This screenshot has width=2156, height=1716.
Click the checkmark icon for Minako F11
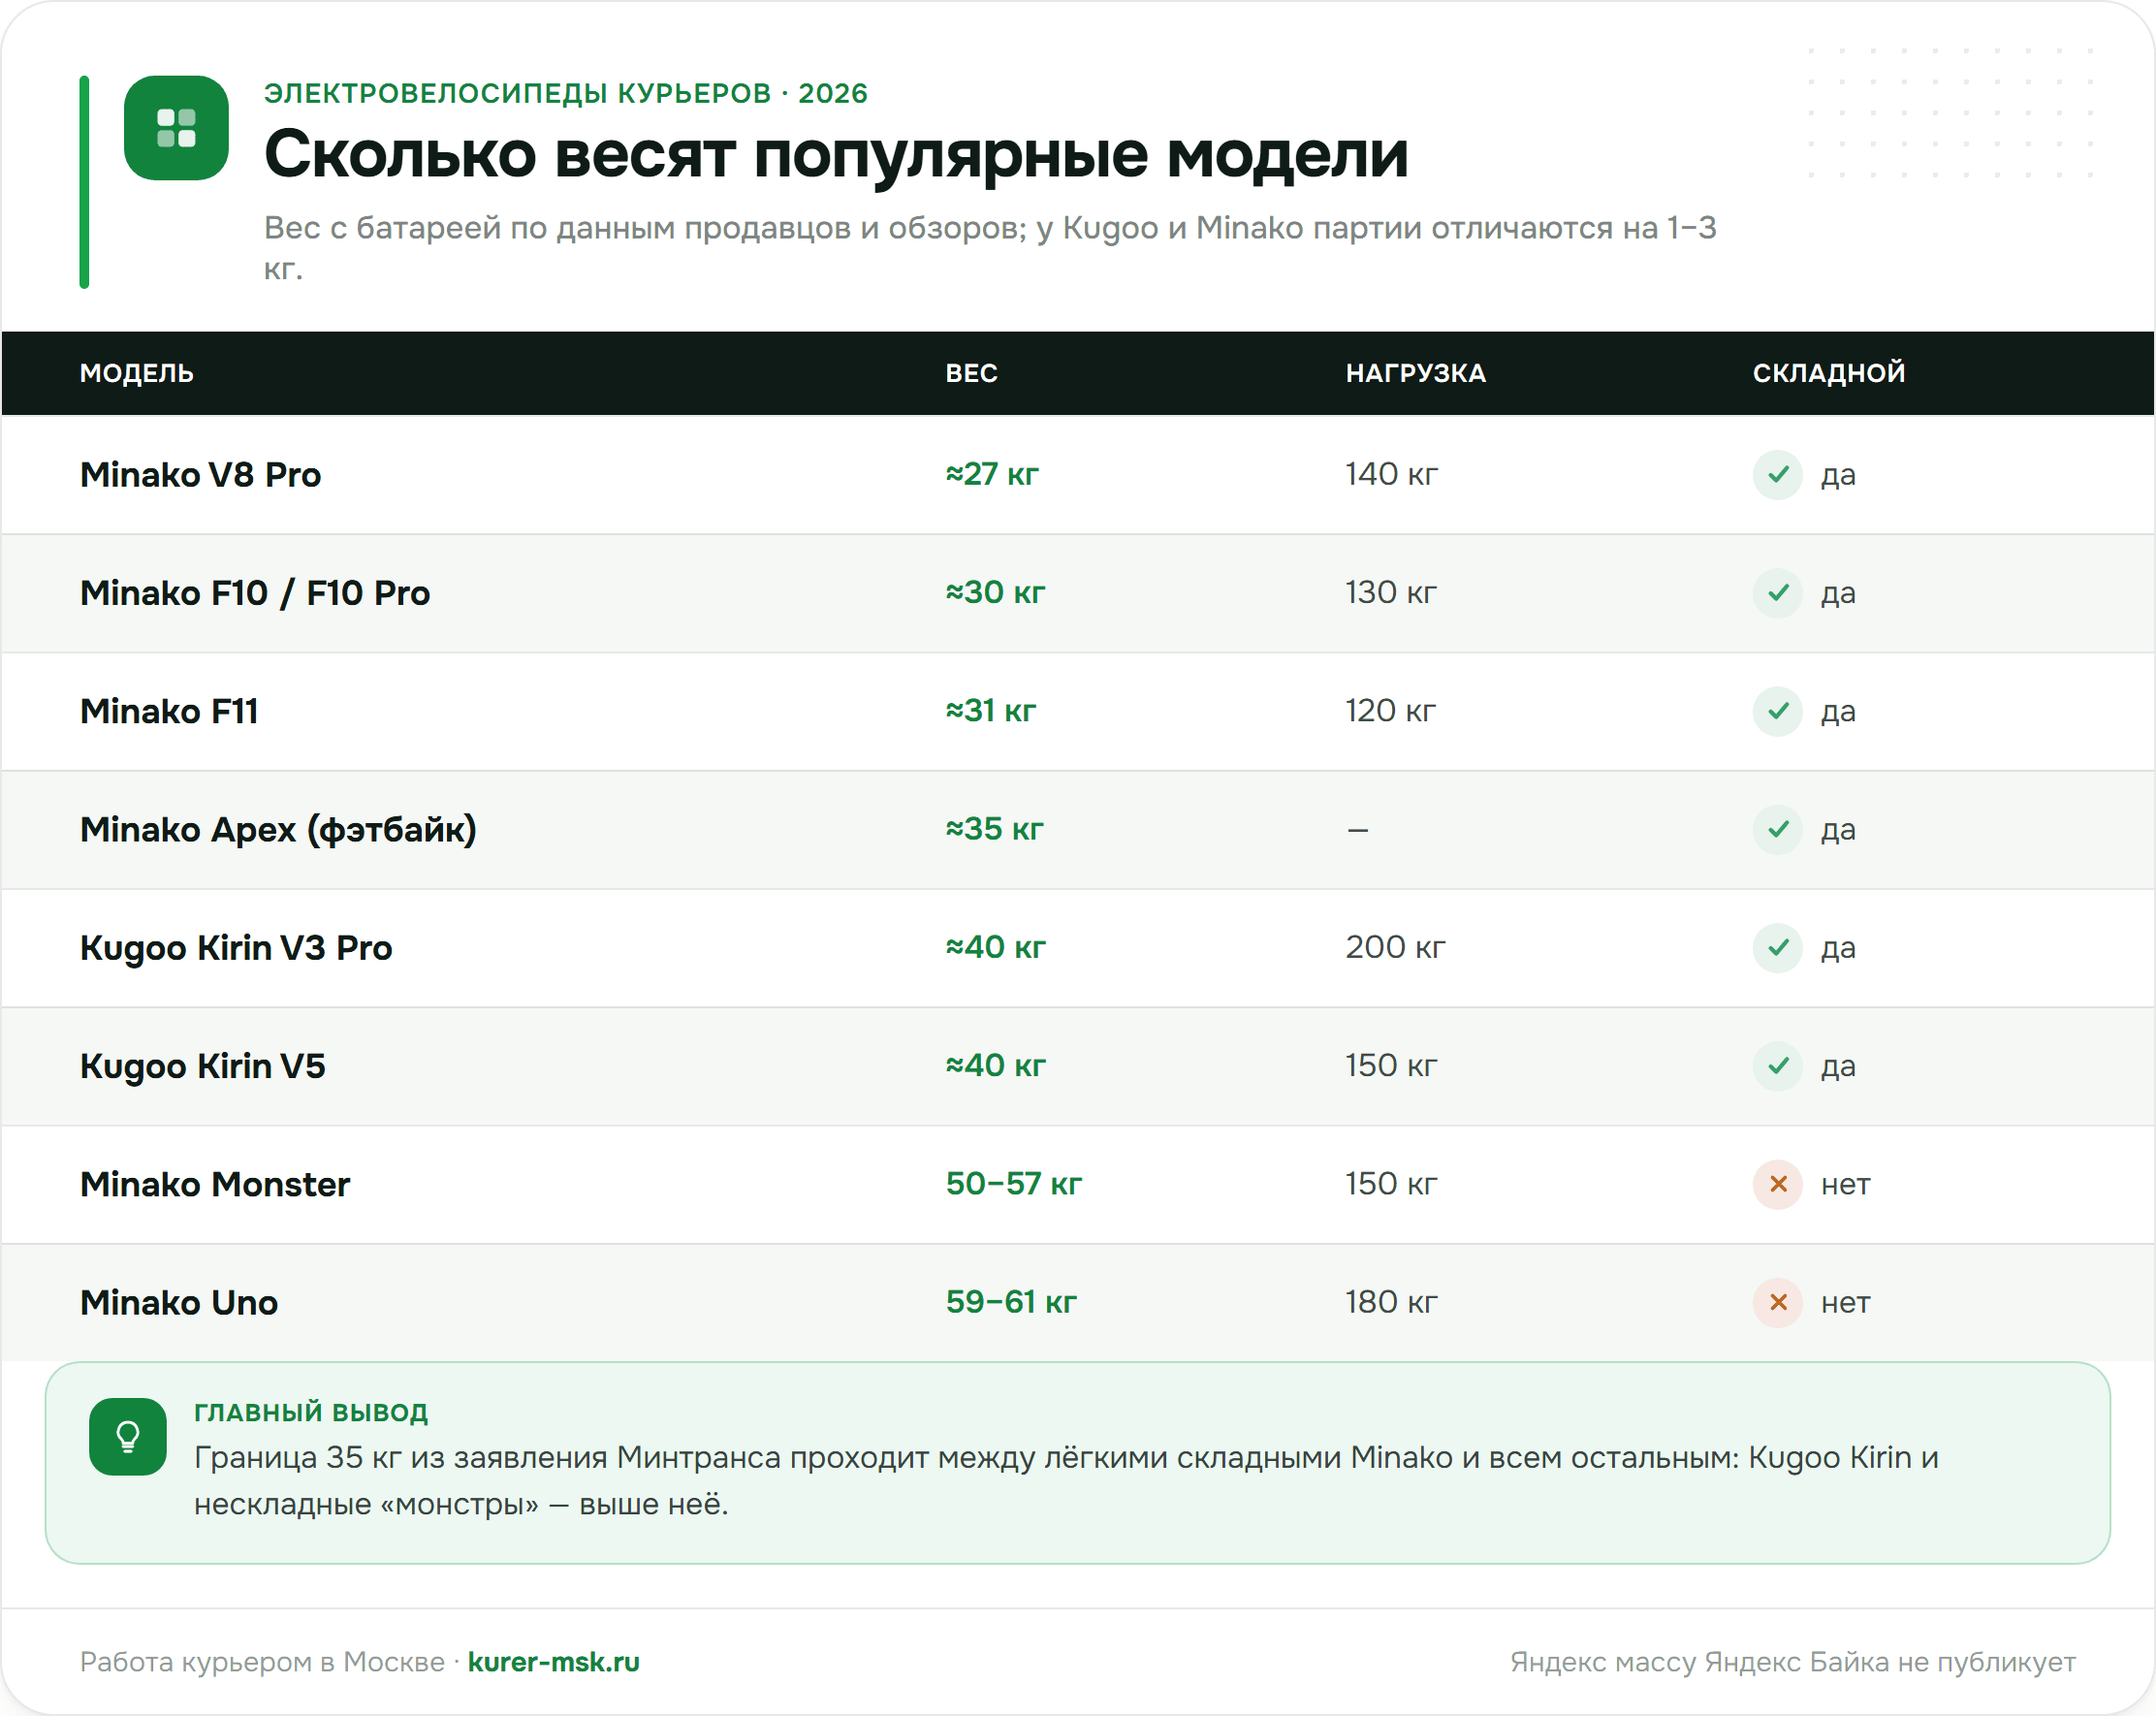(1778, 711)
